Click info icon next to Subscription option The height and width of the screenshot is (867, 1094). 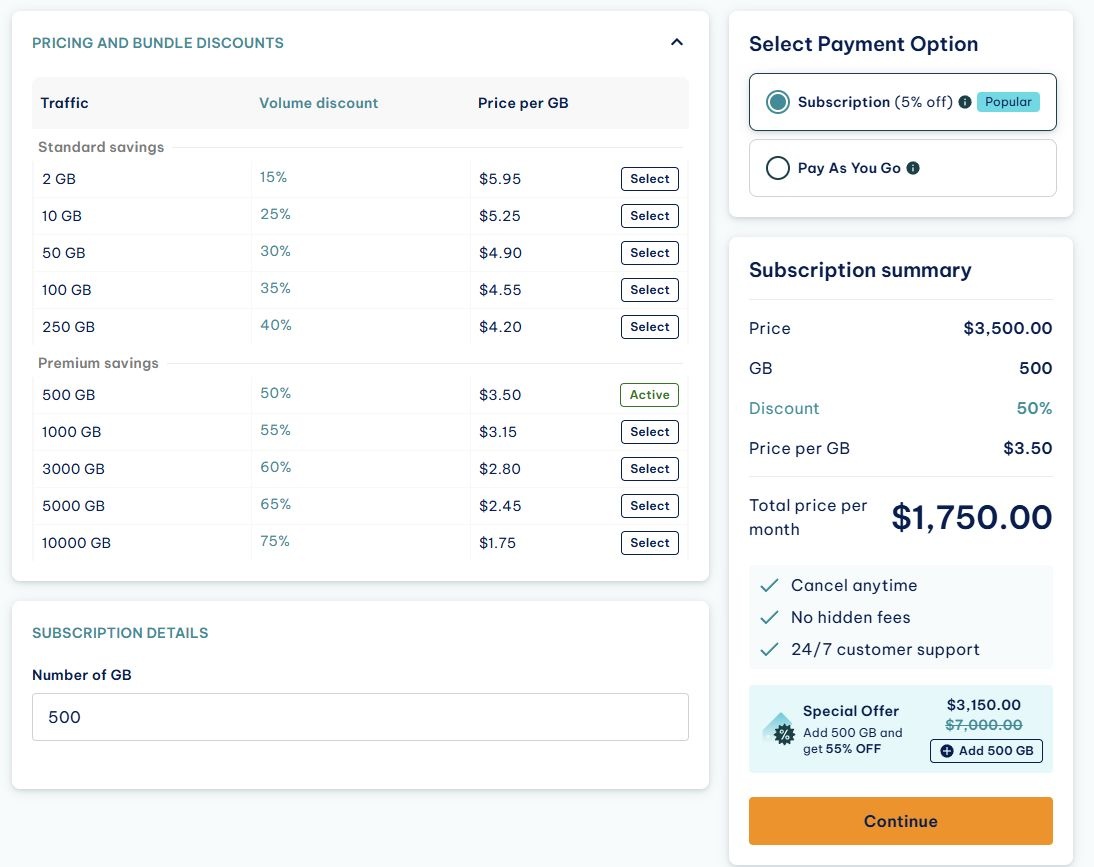[965, 102]
